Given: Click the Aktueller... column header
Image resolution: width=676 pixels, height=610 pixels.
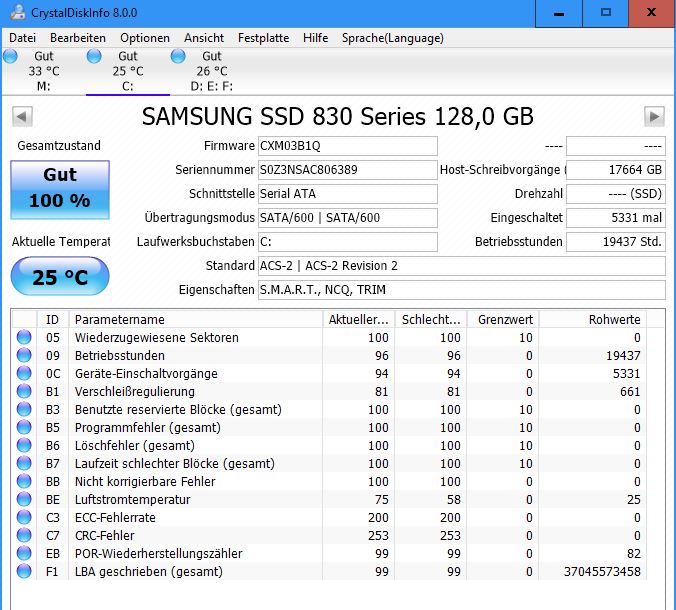Looking at the screenshot, I should [x=358, y=319].
